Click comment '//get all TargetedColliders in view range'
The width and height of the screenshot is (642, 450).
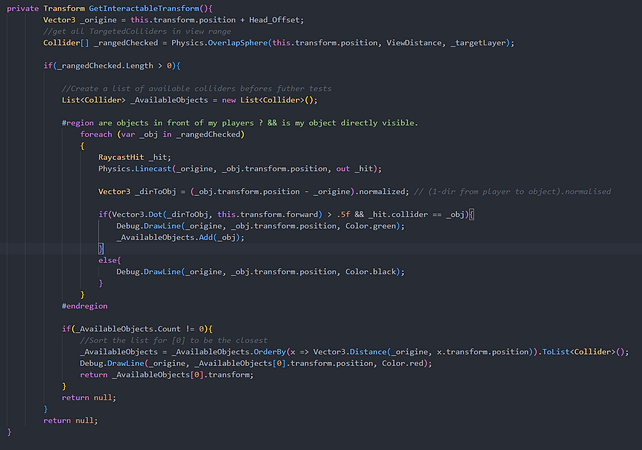(137, 32)
